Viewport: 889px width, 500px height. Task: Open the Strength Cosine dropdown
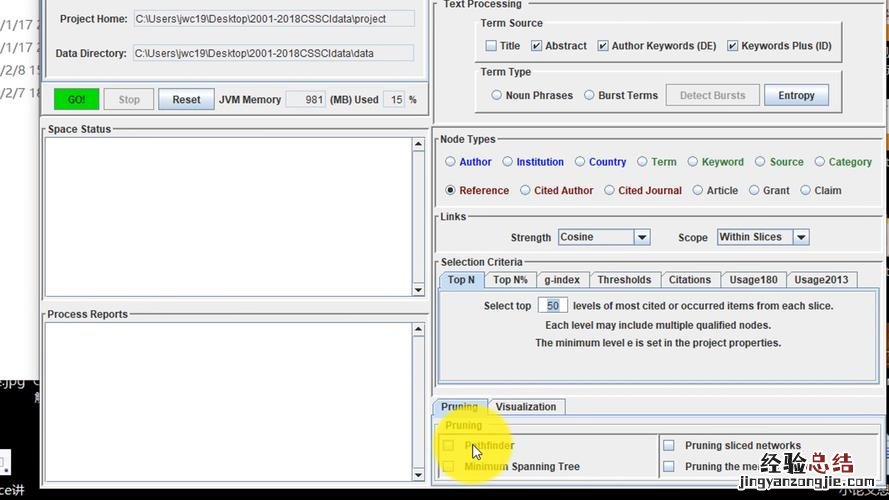click(x=642, y=238)
